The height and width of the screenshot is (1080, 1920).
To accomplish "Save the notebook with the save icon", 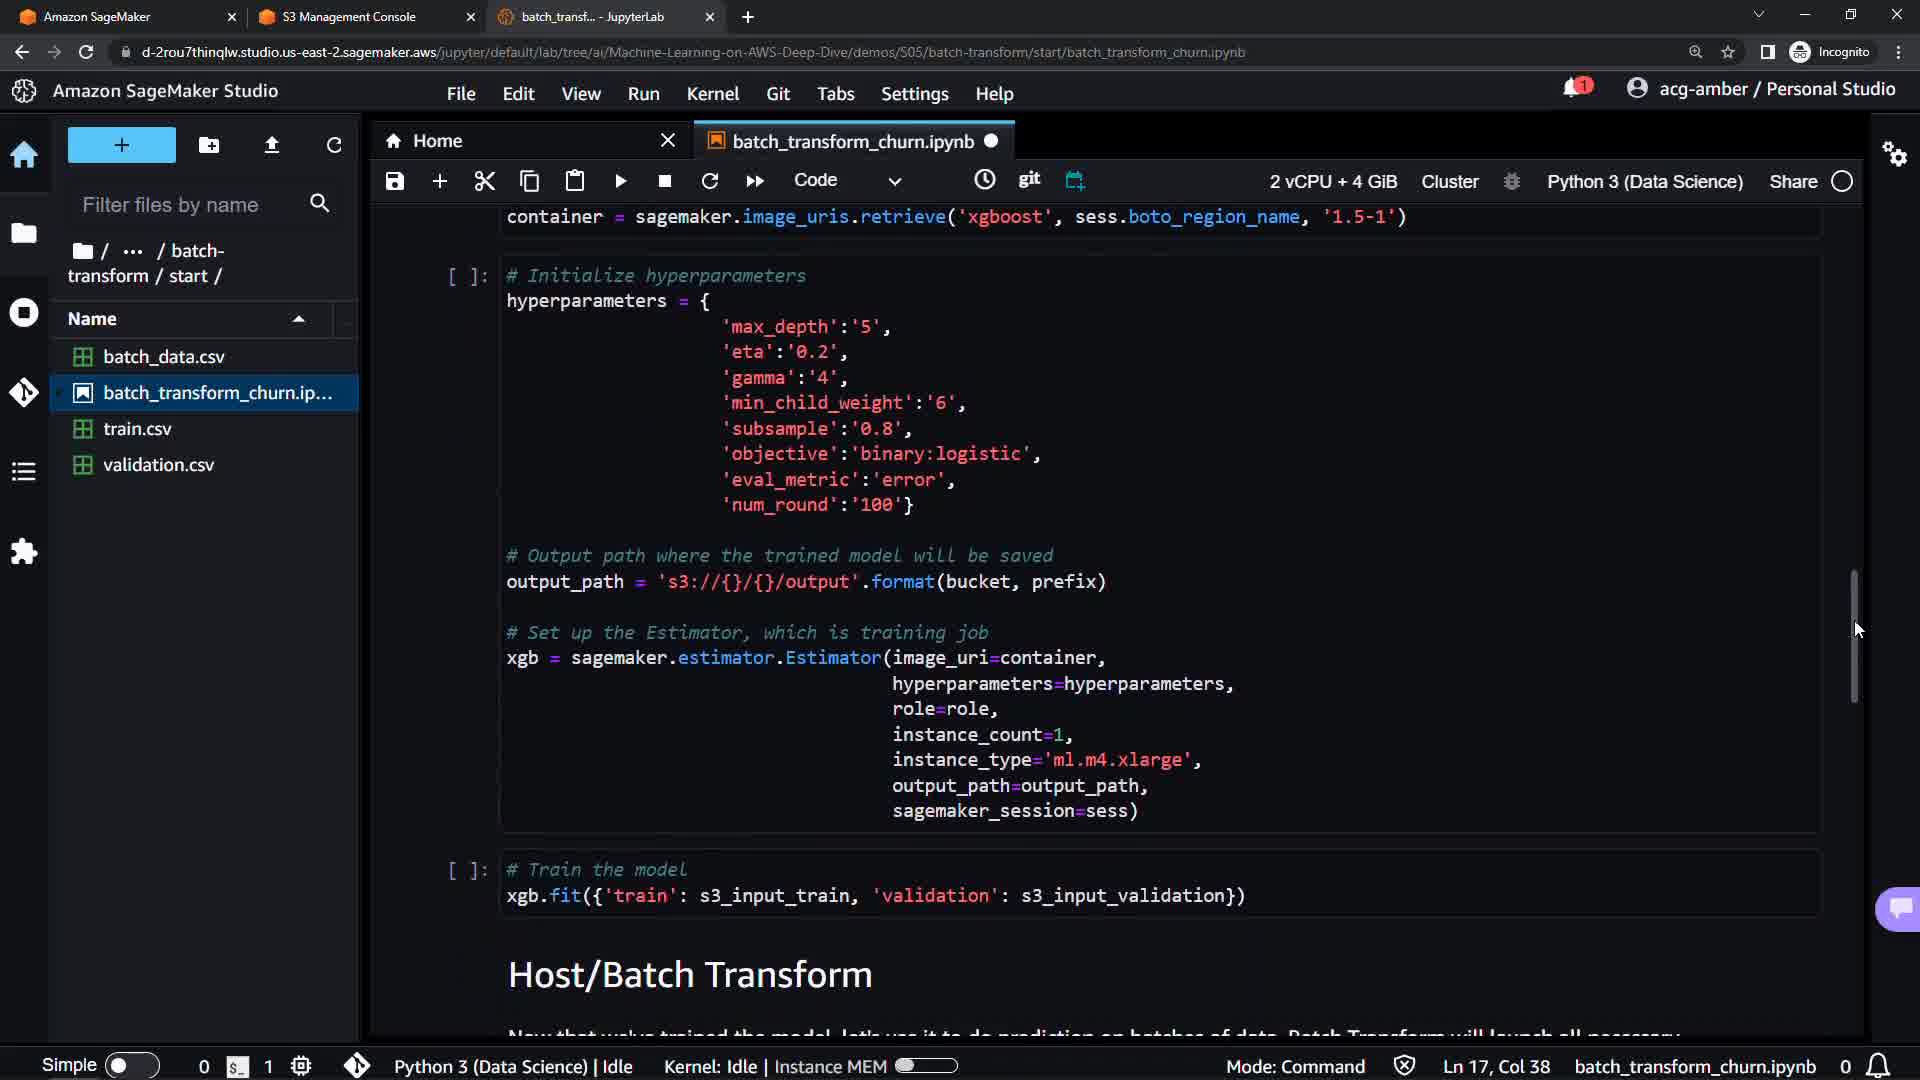I will [395, 181].
